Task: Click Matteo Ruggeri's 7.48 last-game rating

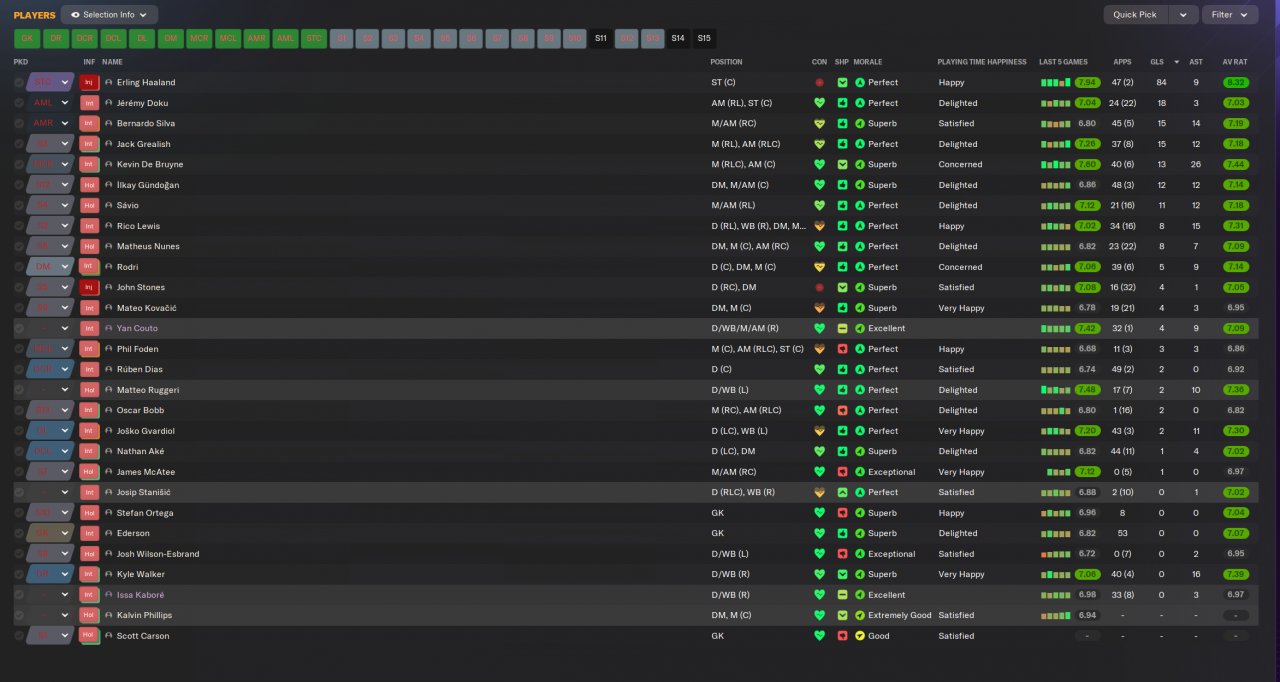Action: 1087,390
